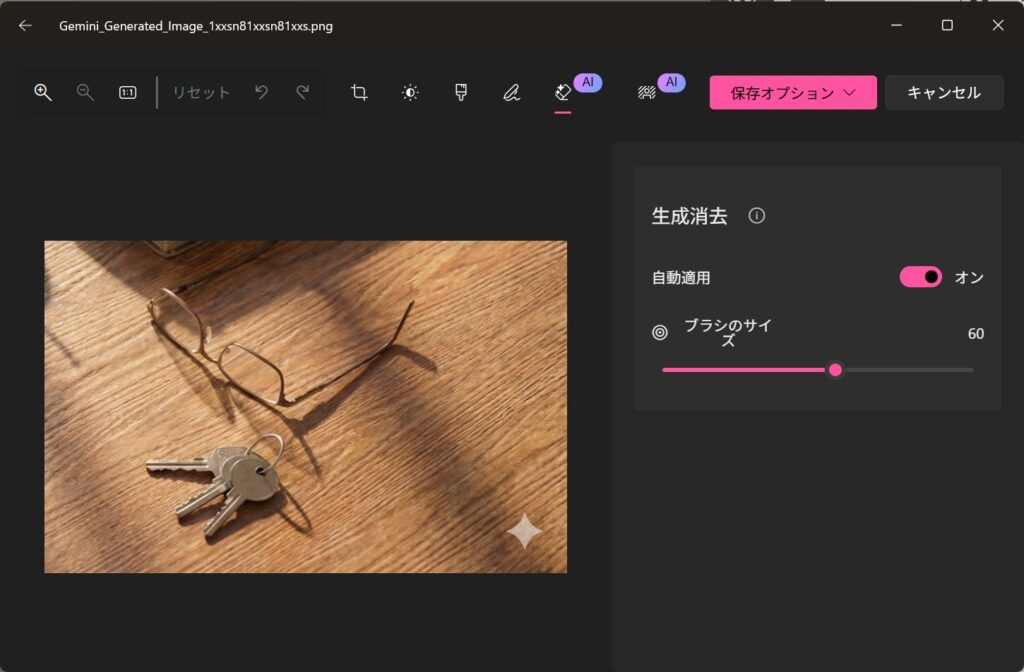Expand the 保存オプション dropdown

point(793,92)
